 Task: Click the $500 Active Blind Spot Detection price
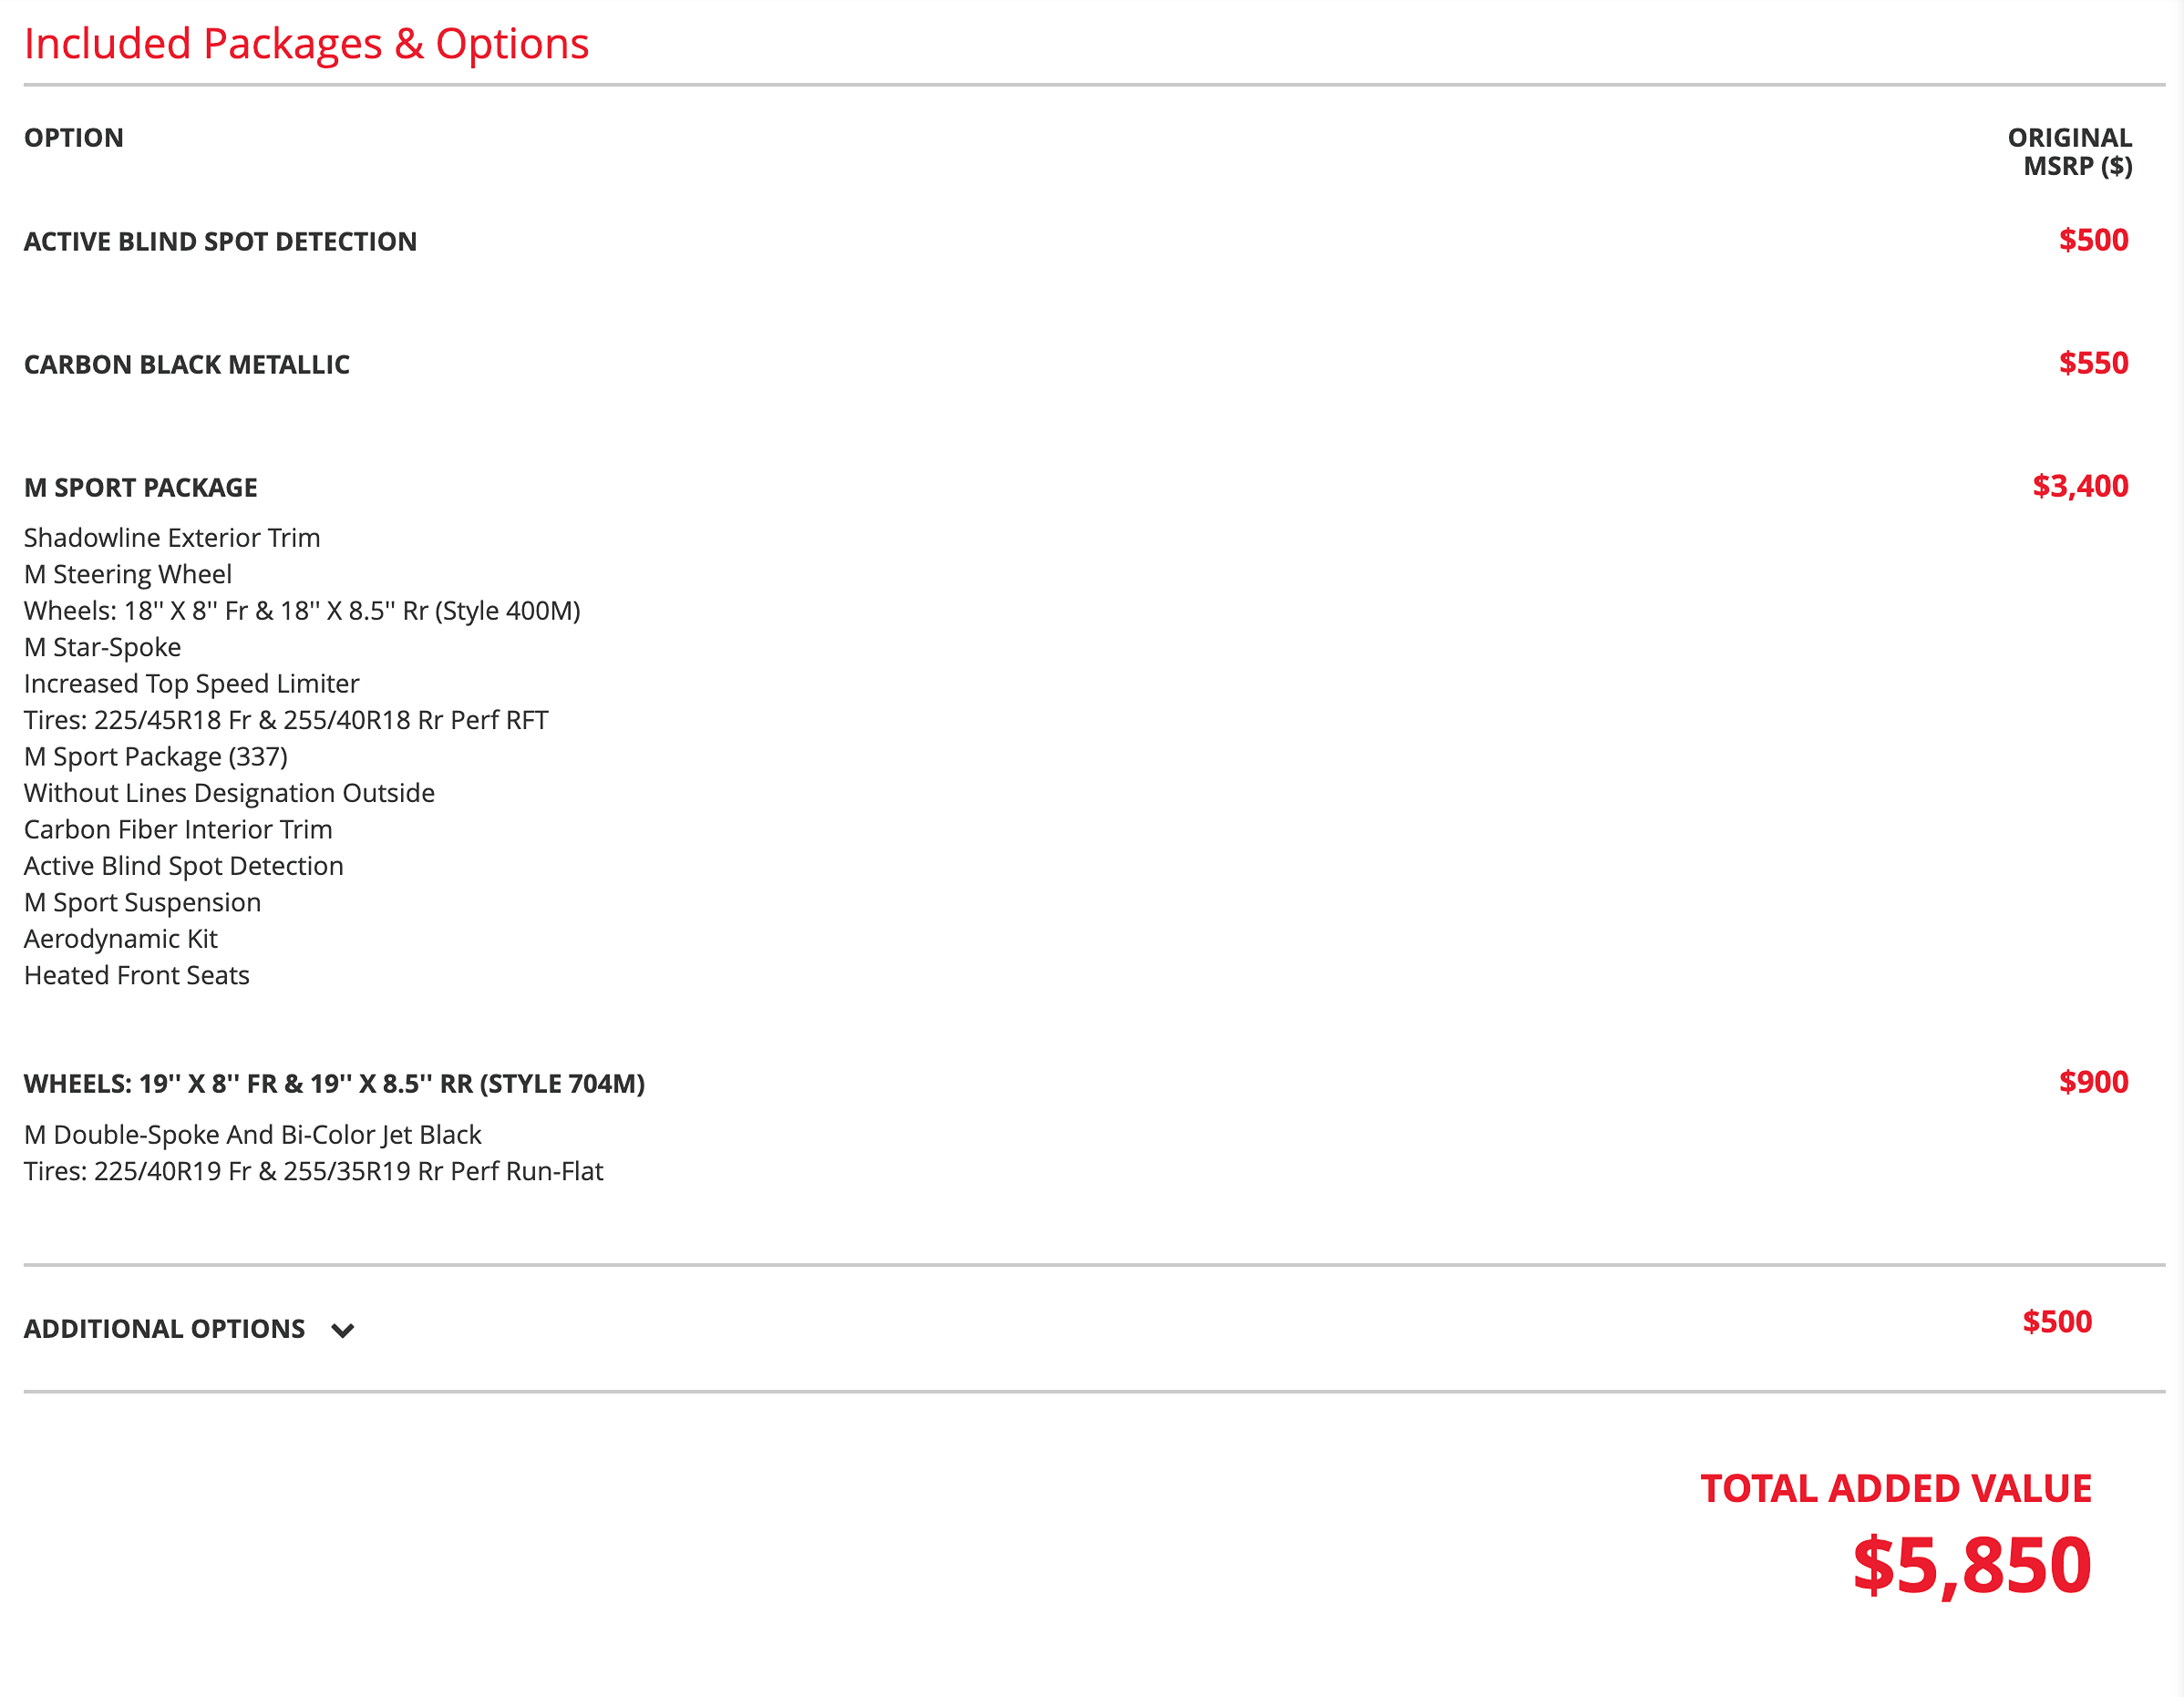pos(2093,240)
